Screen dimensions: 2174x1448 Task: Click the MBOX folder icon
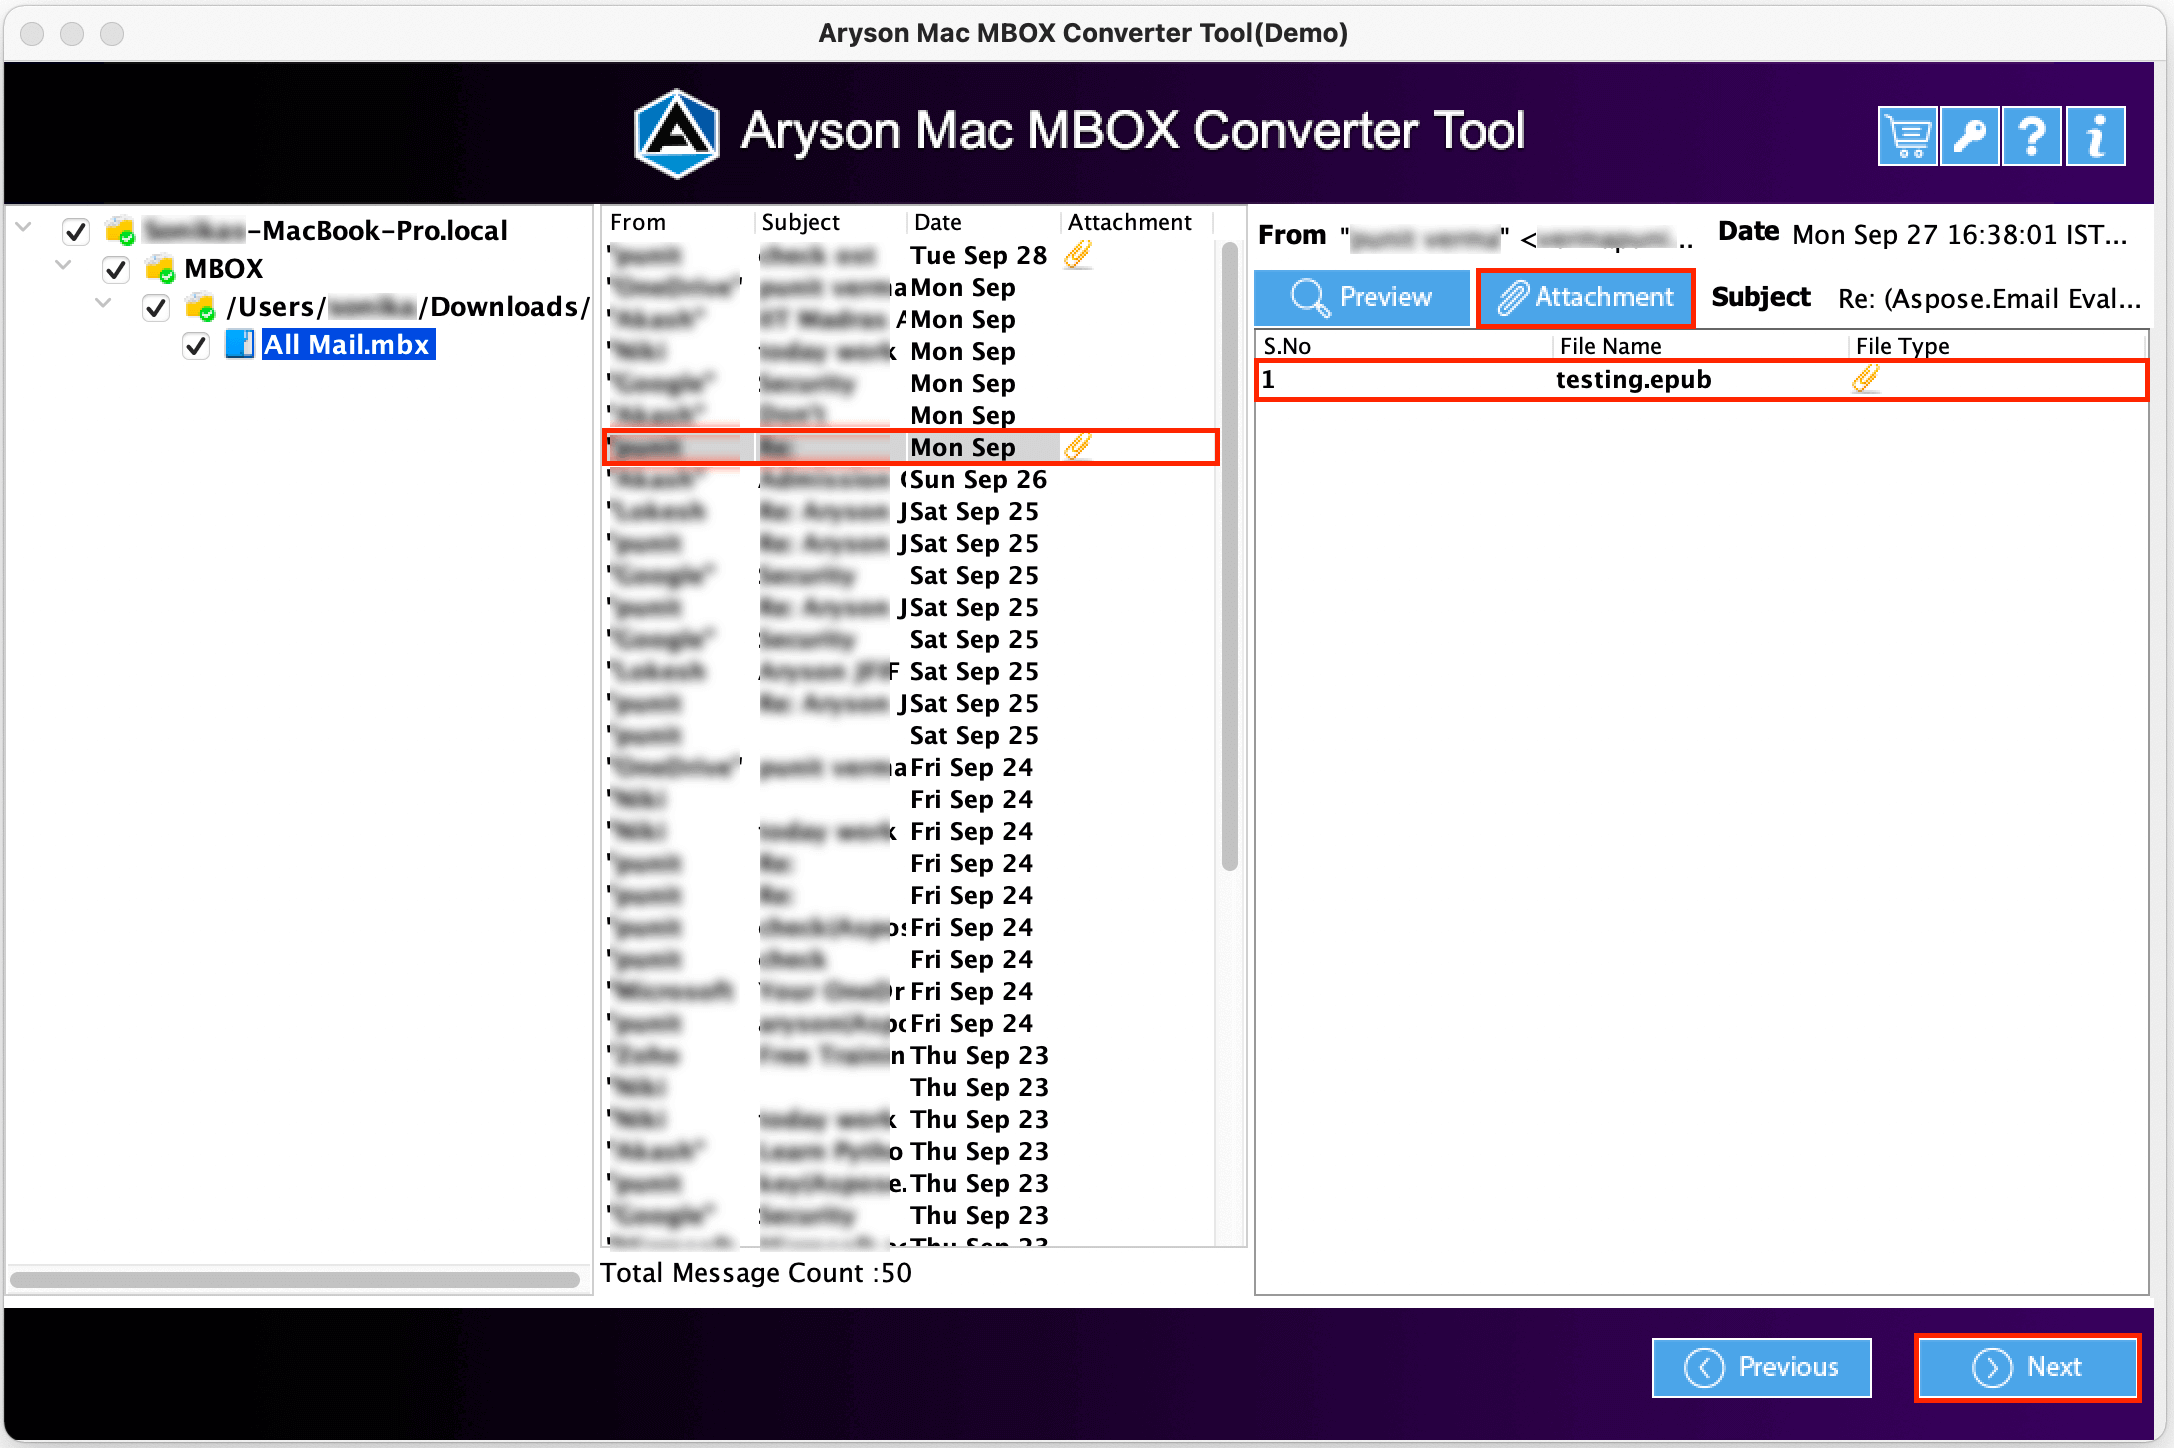160,269
